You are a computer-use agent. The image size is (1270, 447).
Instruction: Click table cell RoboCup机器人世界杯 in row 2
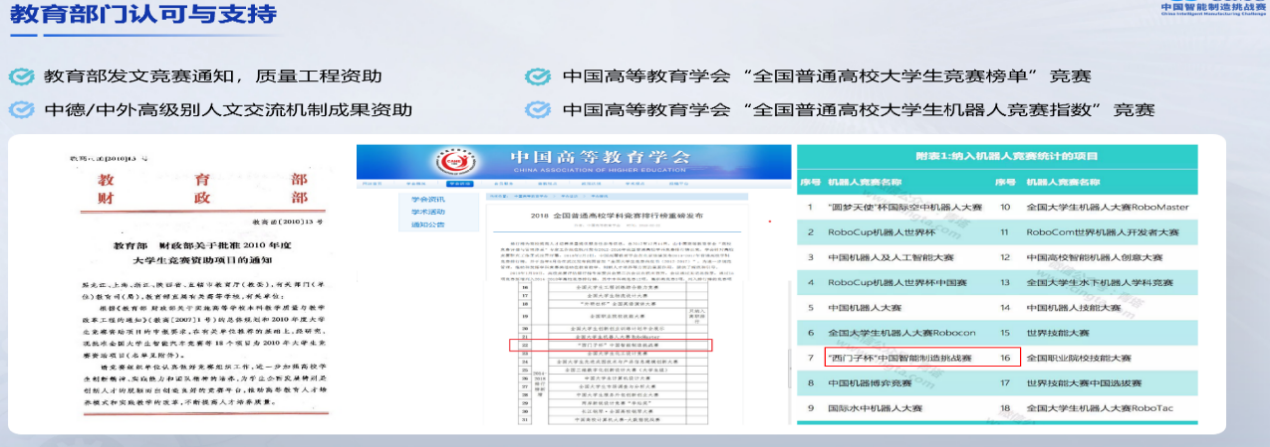pyautogui.click(x=880, y=232)
